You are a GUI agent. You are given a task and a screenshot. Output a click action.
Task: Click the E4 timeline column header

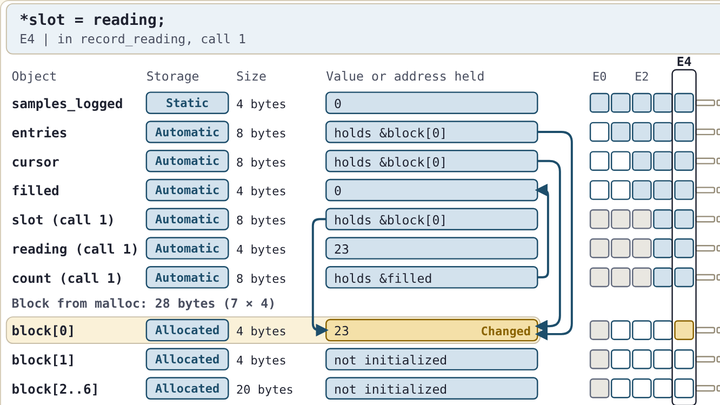[684, 62]
